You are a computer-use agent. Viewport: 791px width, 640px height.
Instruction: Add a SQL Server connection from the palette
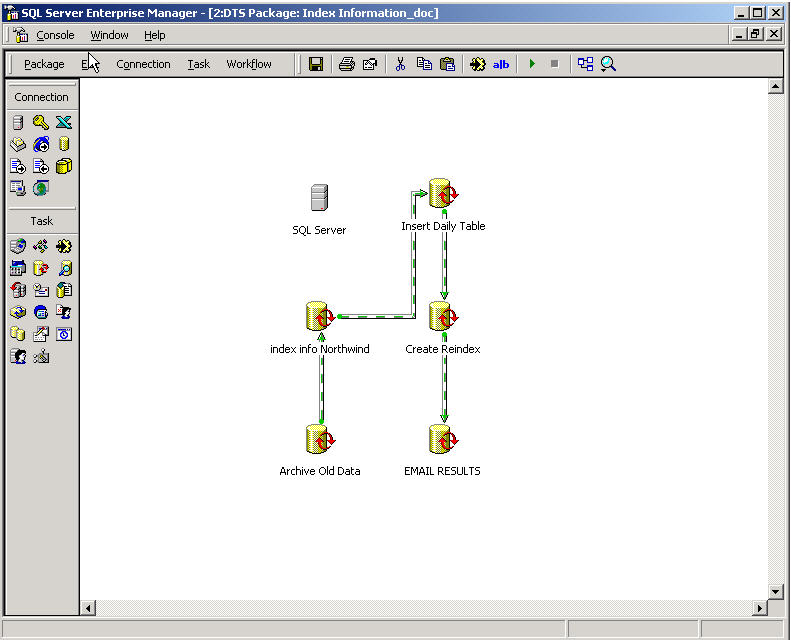(x=18, y=122)
